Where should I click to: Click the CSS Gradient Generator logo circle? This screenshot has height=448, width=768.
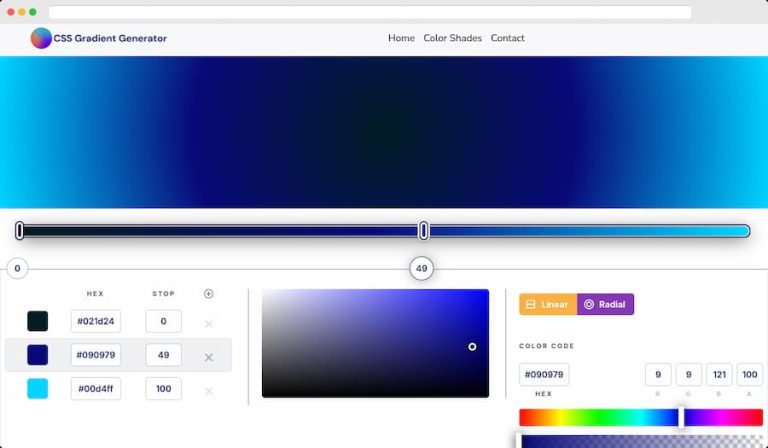41,38
